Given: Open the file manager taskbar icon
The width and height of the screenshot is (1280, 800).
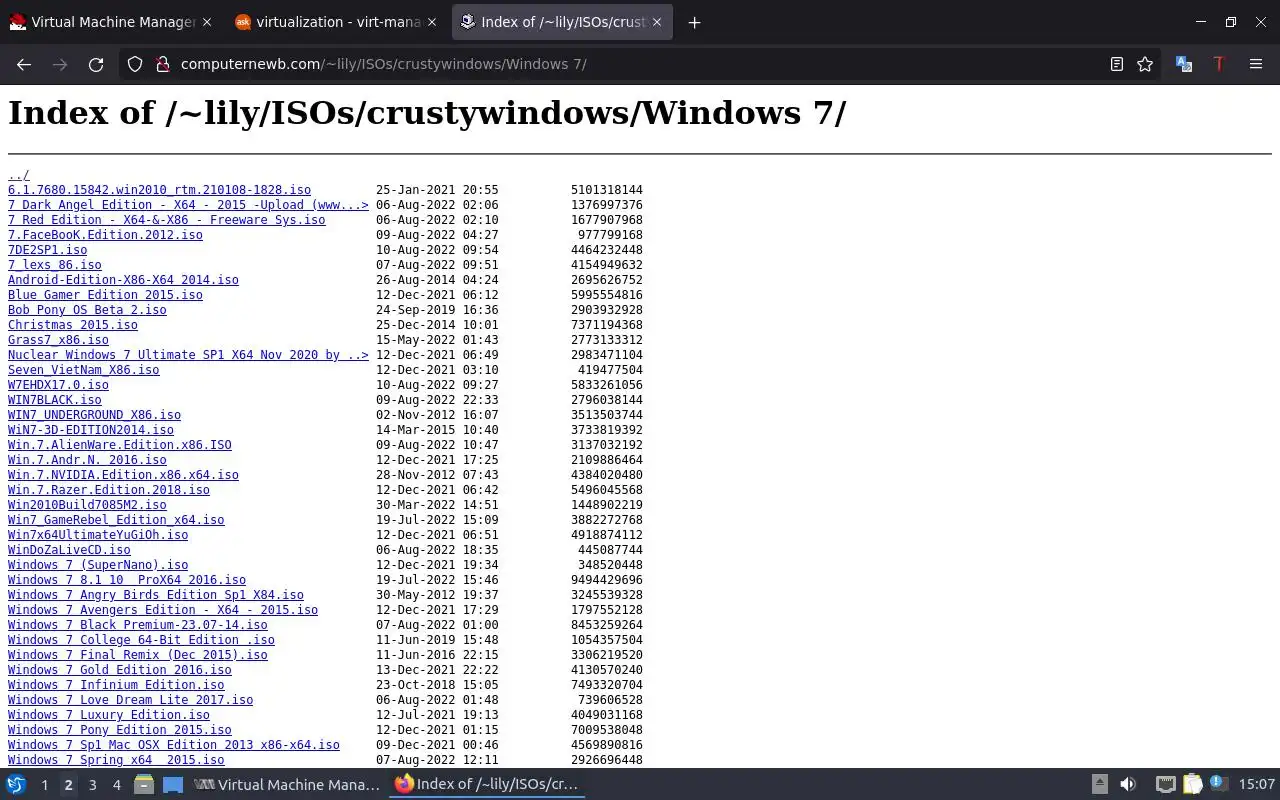Looking at the screenshot, I should point(144,785).
